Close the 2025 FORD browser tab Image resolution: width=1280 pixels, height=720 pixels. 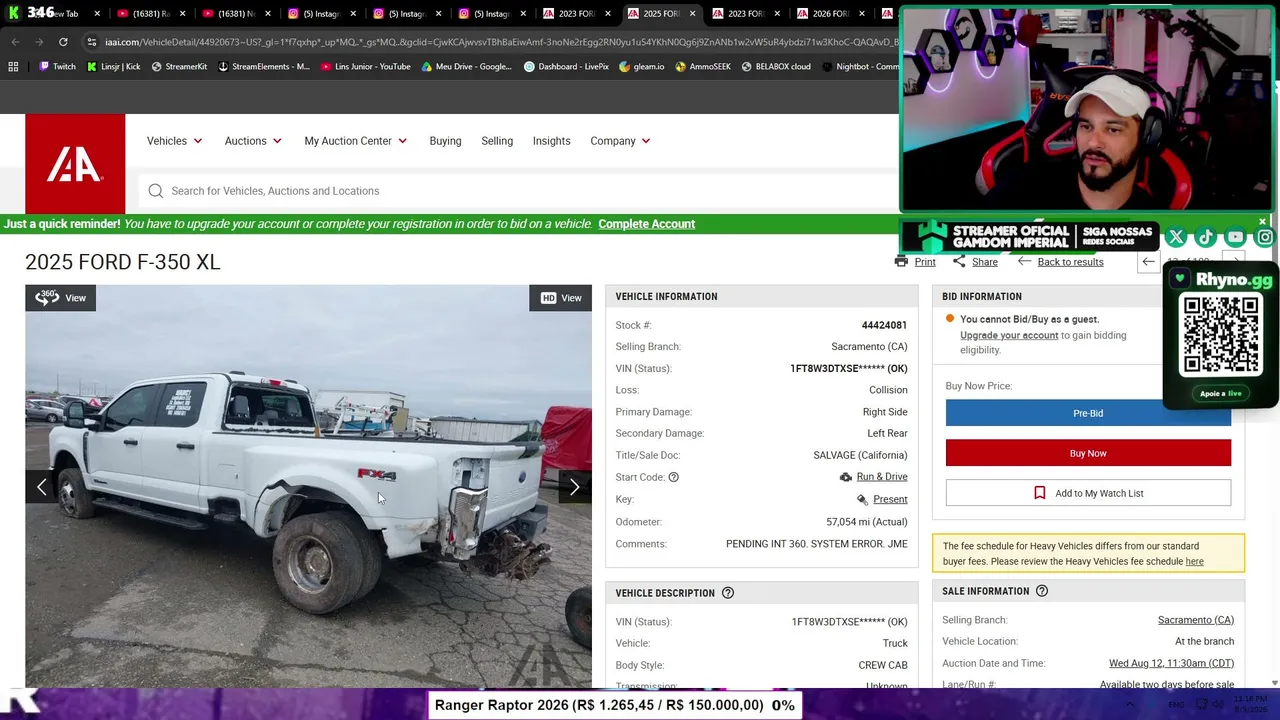pyautogui.click(x=692, y=14)
